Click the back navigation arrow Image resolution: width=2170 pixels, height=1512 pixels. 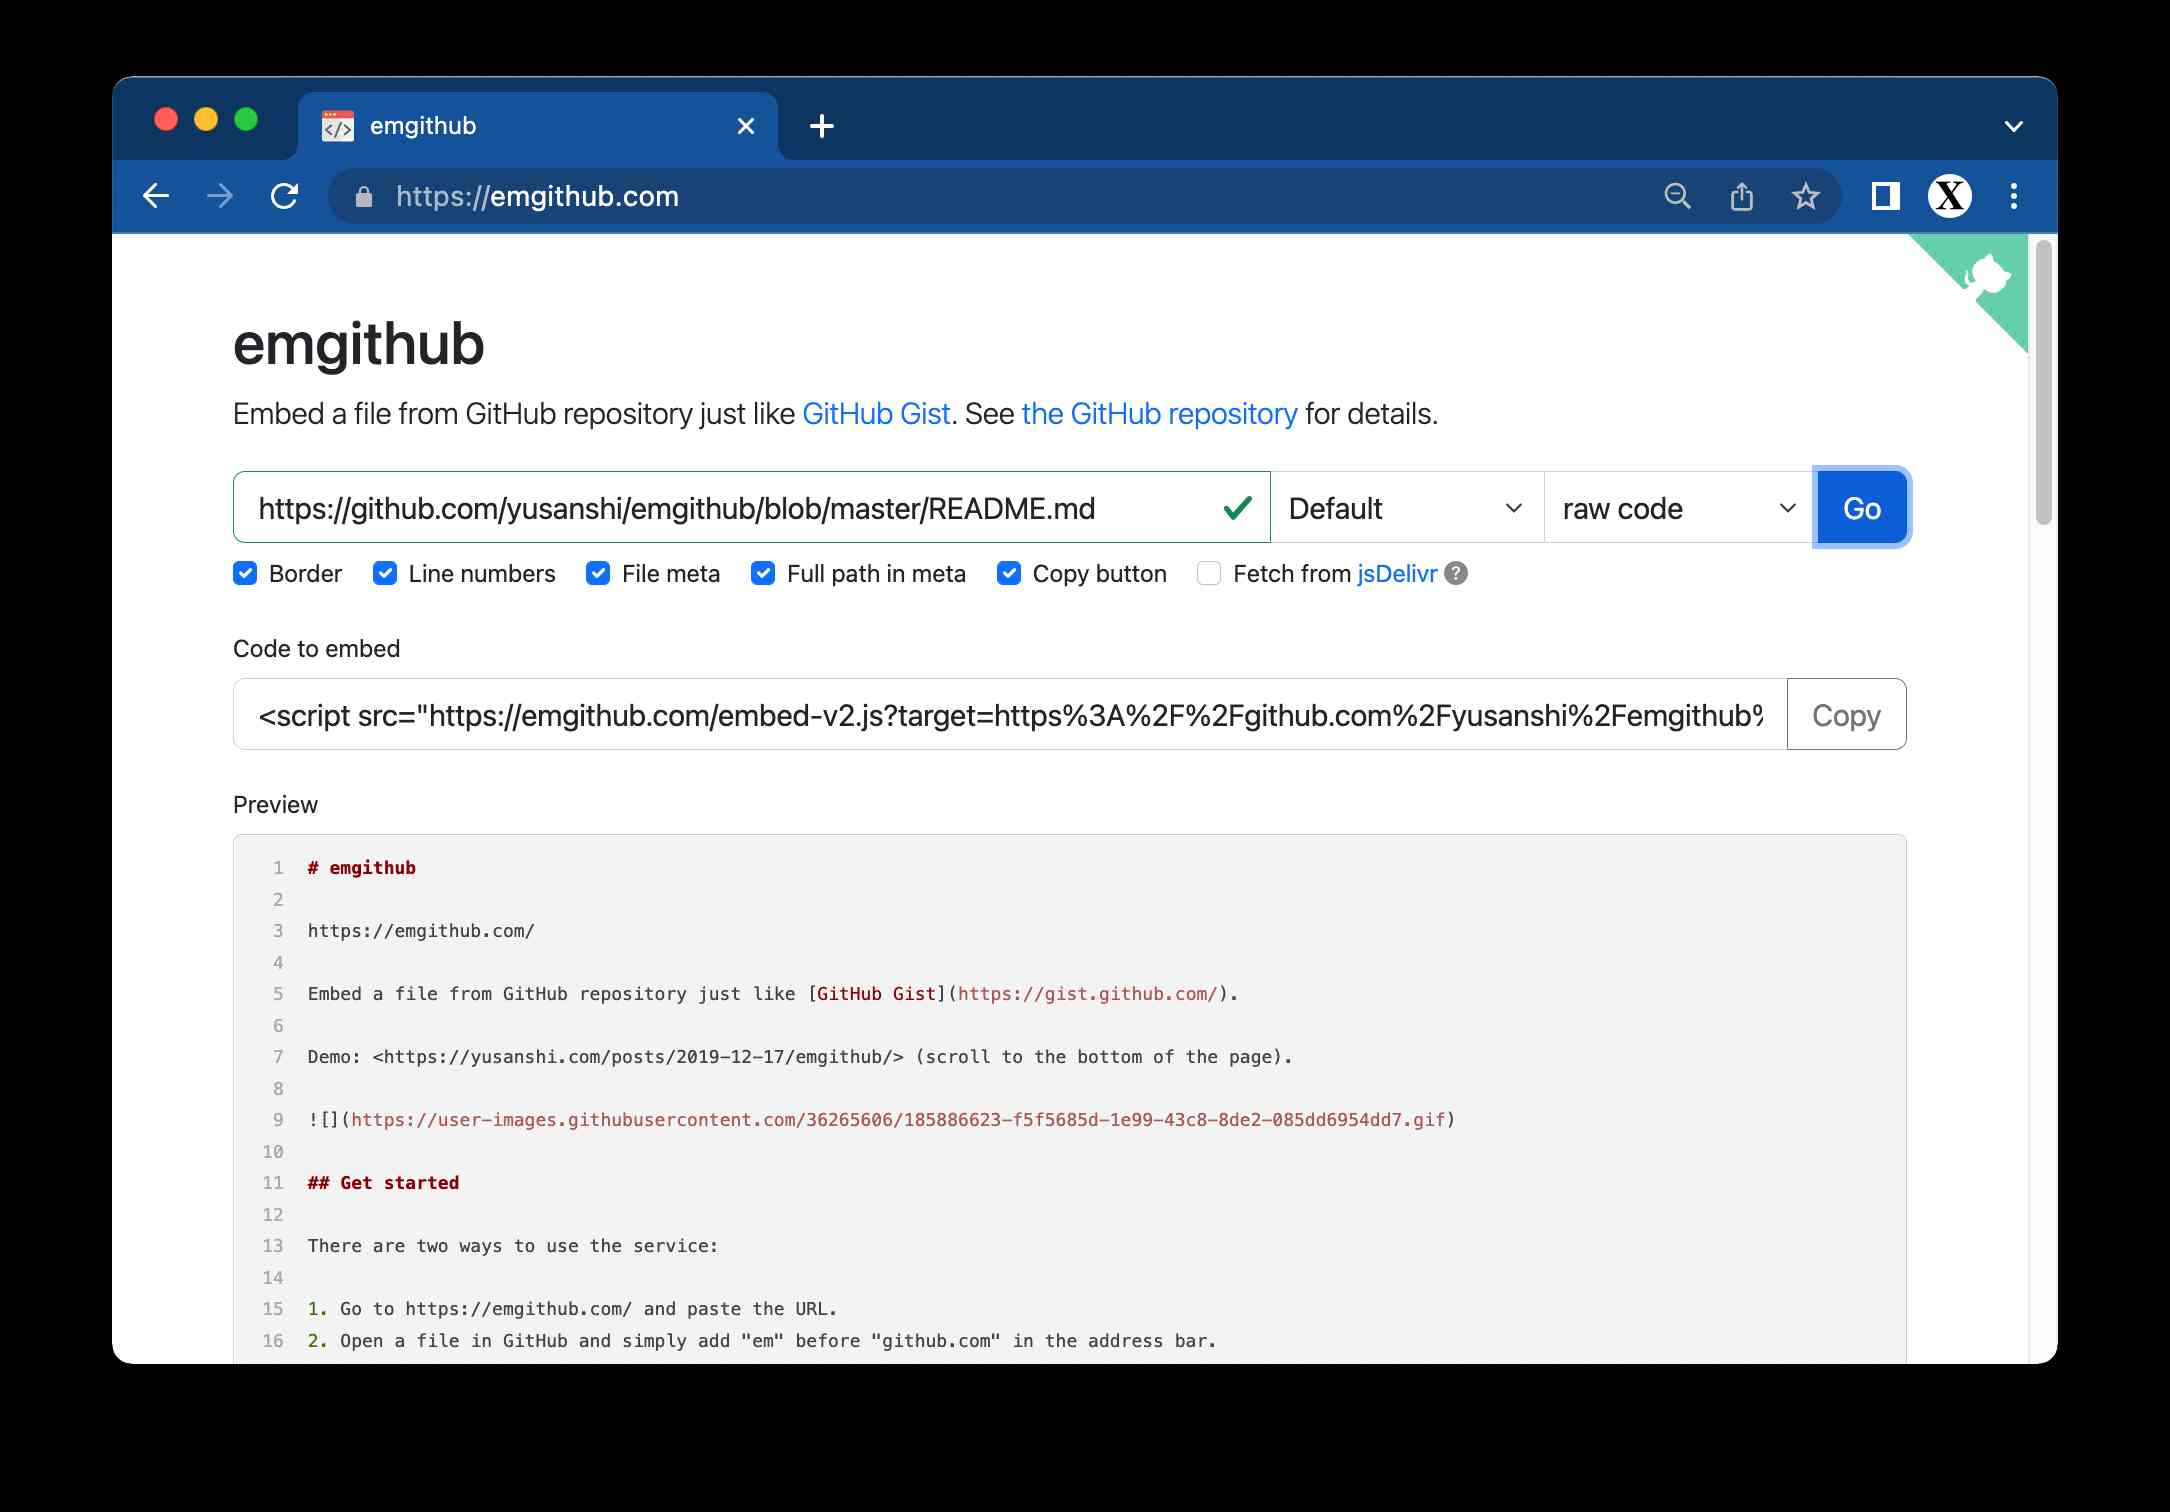157,196
